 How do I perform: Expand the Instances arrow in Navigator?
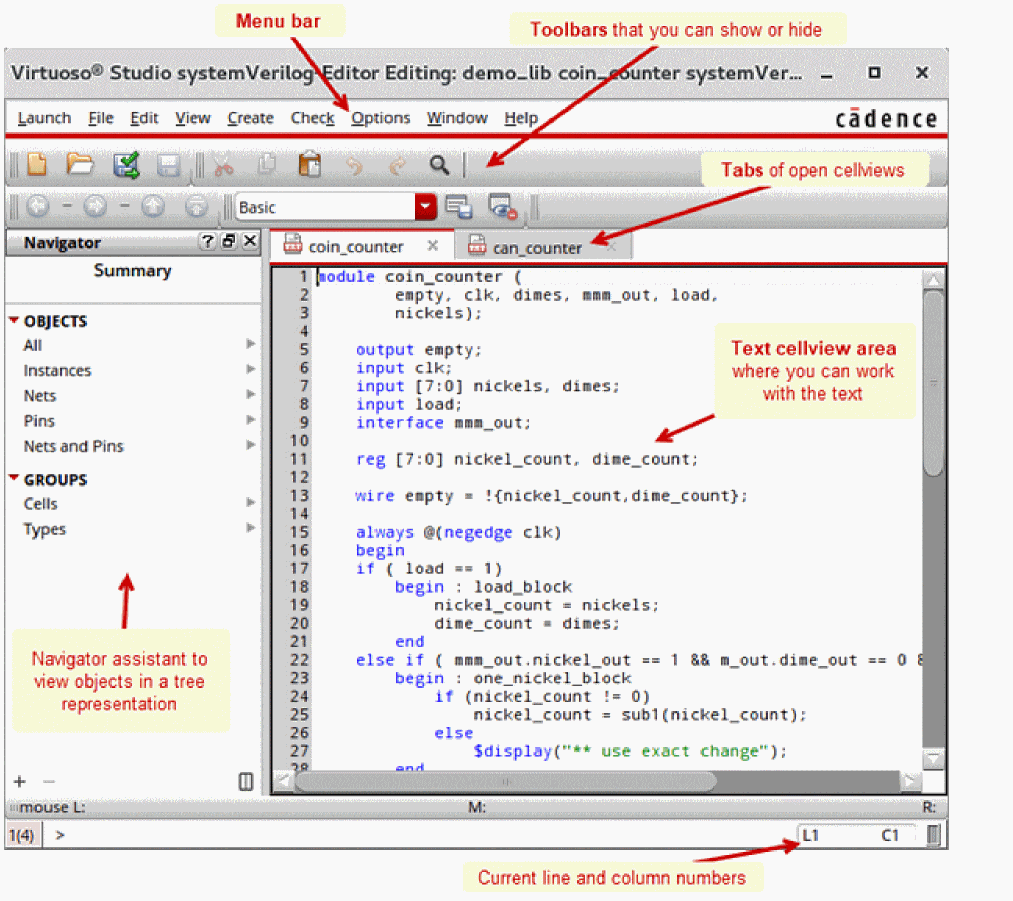pyautogui.click(x=251, y=370)
